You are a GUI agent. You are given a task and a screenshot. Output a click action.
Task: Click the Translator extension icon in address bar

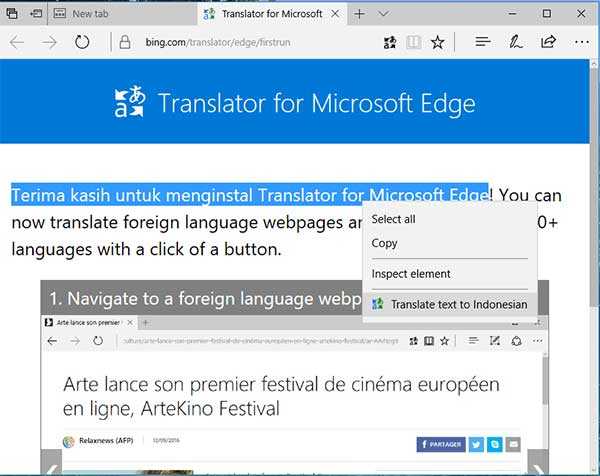(390, 42)
